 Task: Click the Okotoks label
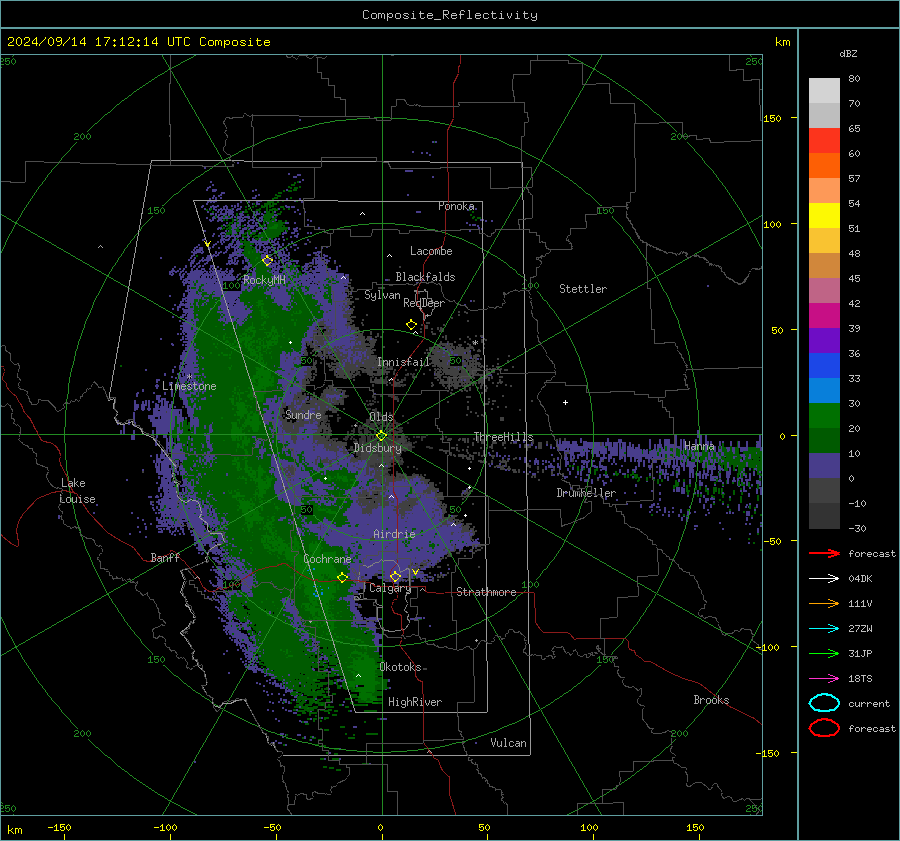click(x=400, y=667)
